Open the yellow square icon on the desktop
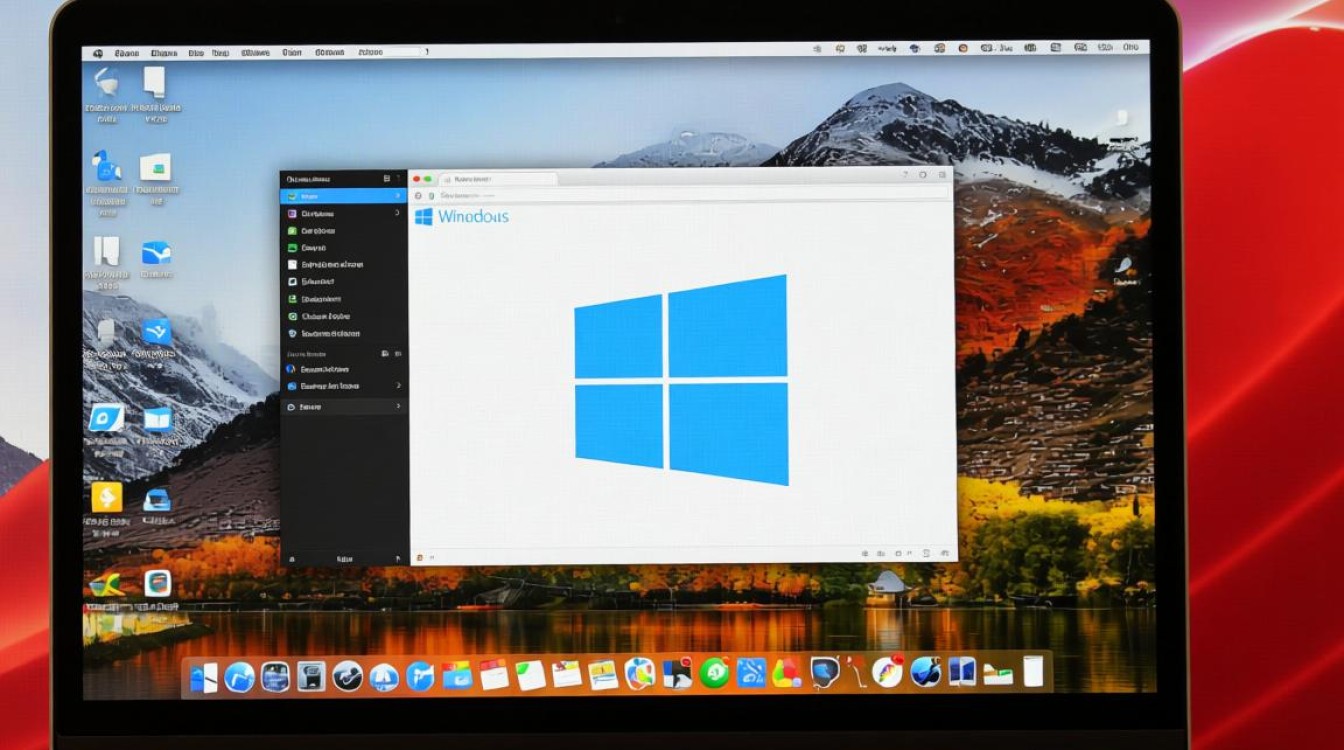The image size is (1344, 750). click(x=106, y=497)
